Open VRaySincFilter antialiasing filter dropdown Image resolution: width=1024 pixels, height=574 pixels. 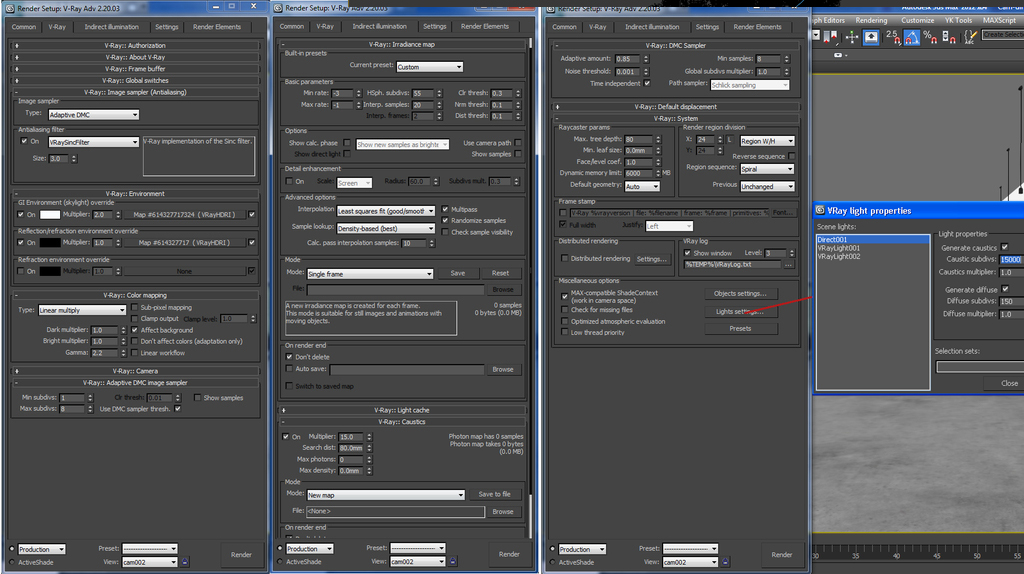tap(93, 142)
